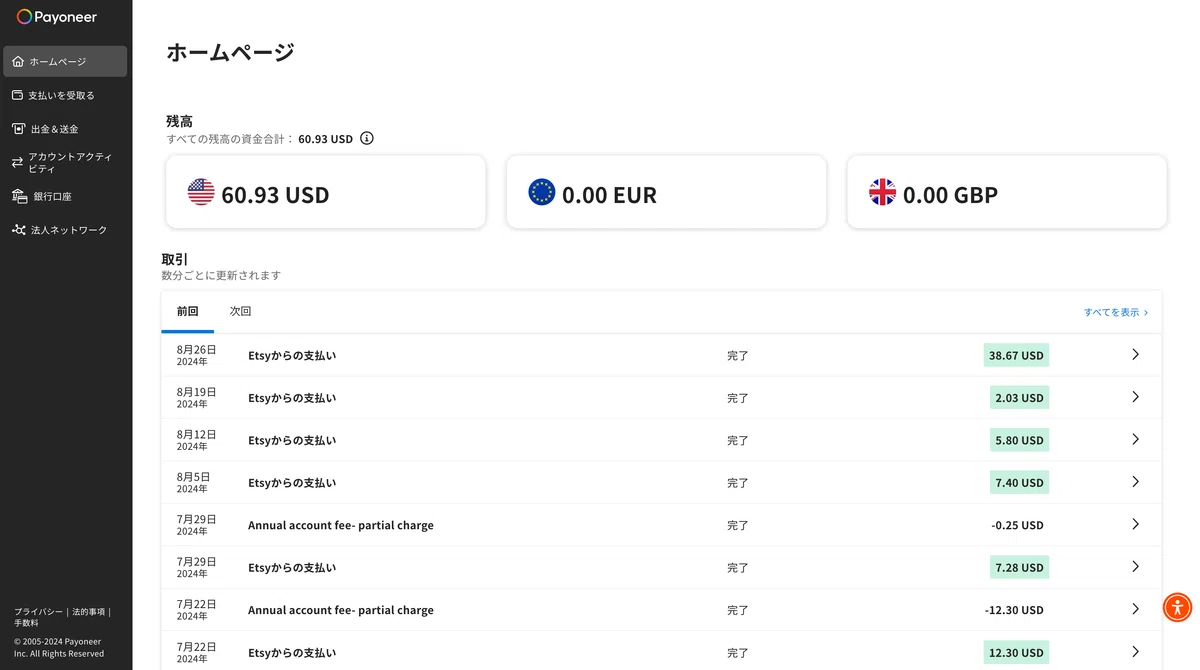The width and height of the screenshot is (1200, 670).
Task: Click the -12.30 USD amount
Action: (1014, 610)
